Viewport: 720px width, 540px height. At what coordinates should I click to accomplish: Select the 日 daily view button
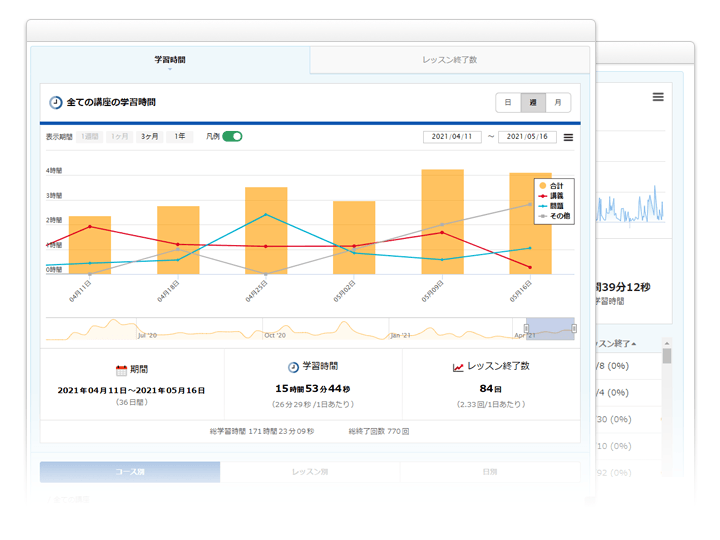click(x=508, y=102)
